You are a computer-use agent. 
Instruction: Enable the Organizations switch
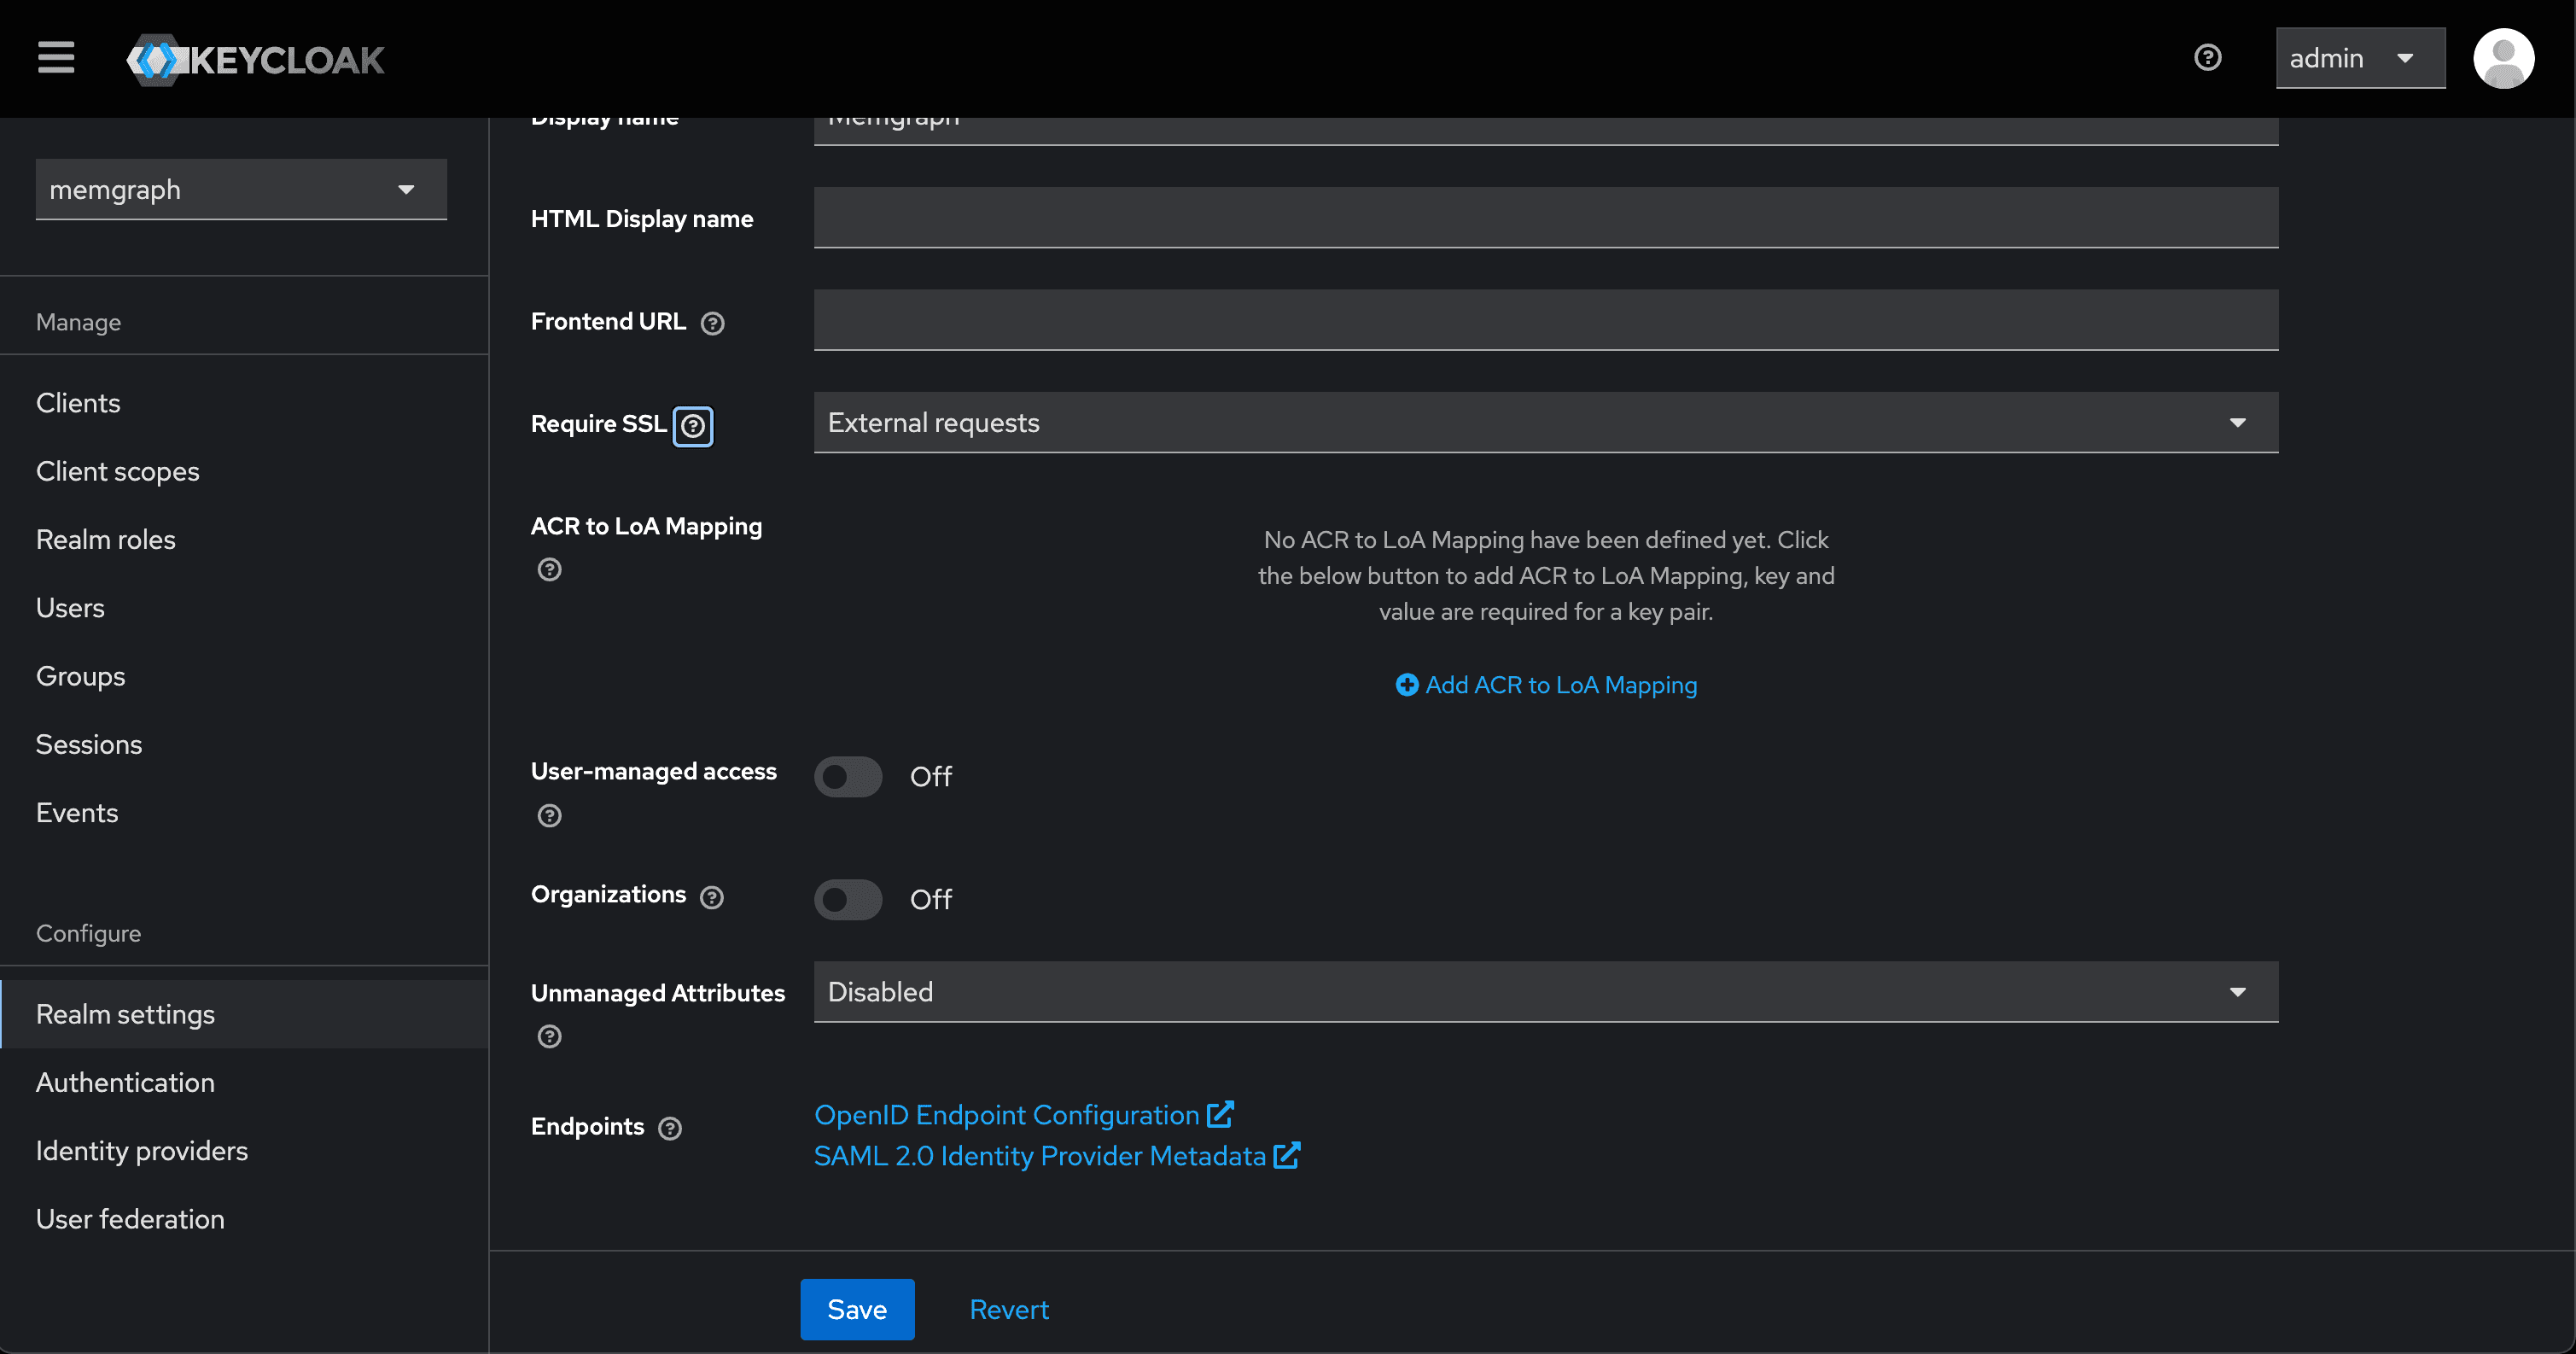click(847, 899)
